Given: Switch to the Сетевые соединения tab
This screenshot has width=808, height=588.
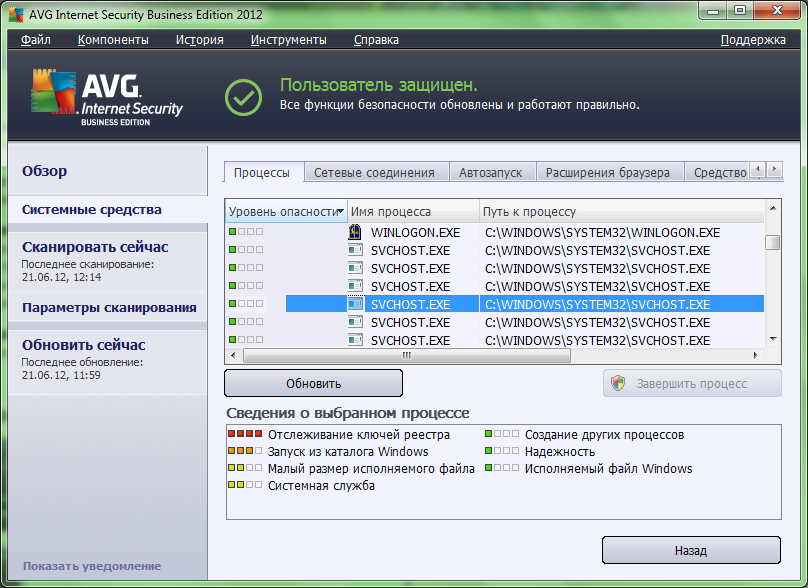Looking at the screenshot, I should point(375,172).
